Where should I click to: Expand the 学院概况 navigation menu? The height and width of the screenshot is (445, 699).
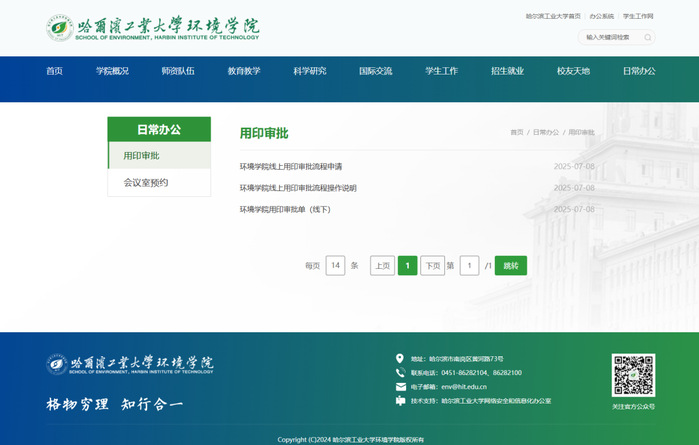[x=112, y=71]
